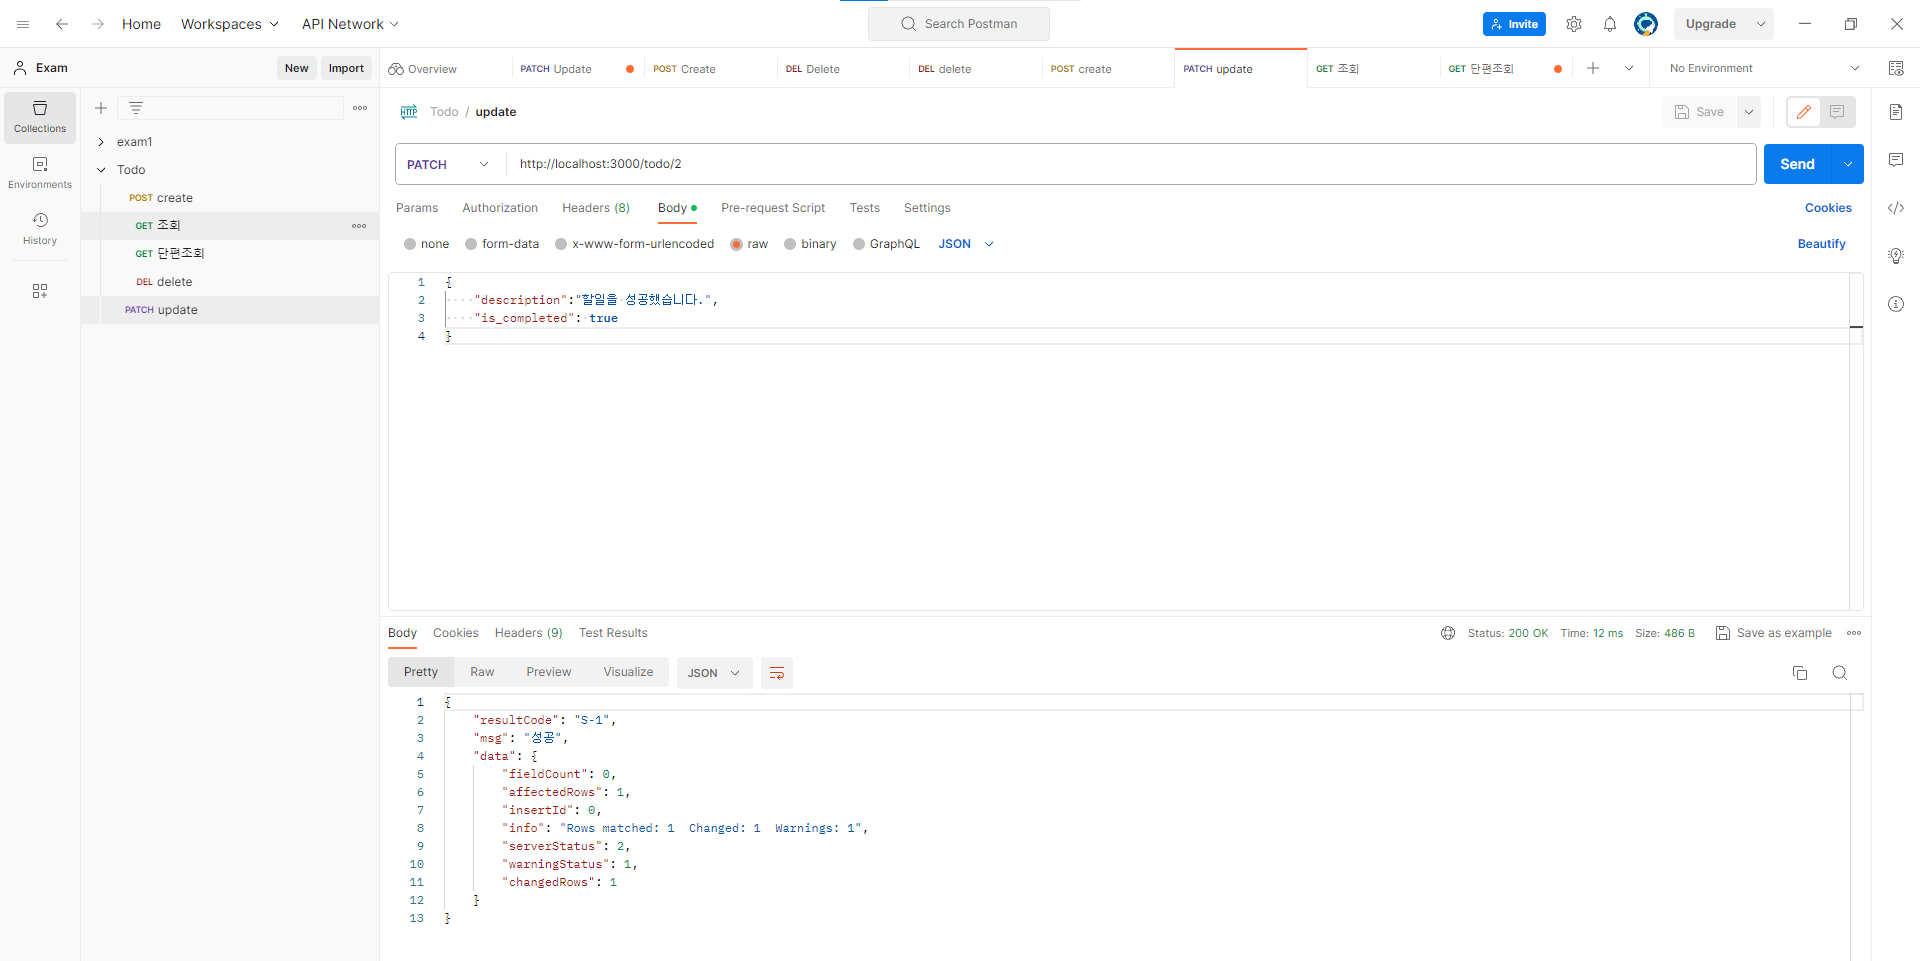Open the Collections sidebar panel

tap(40, 117)
